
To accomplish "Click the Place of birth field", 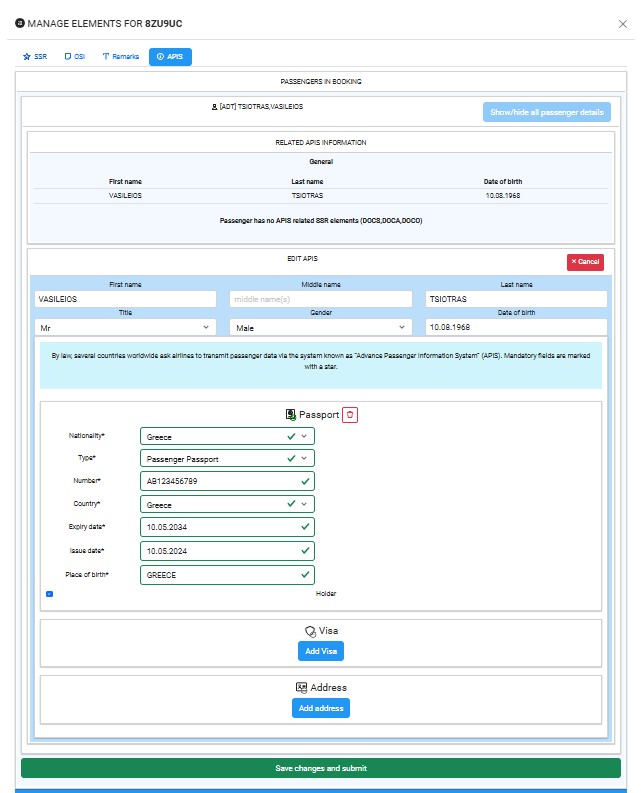I will (x=227, y=575).
